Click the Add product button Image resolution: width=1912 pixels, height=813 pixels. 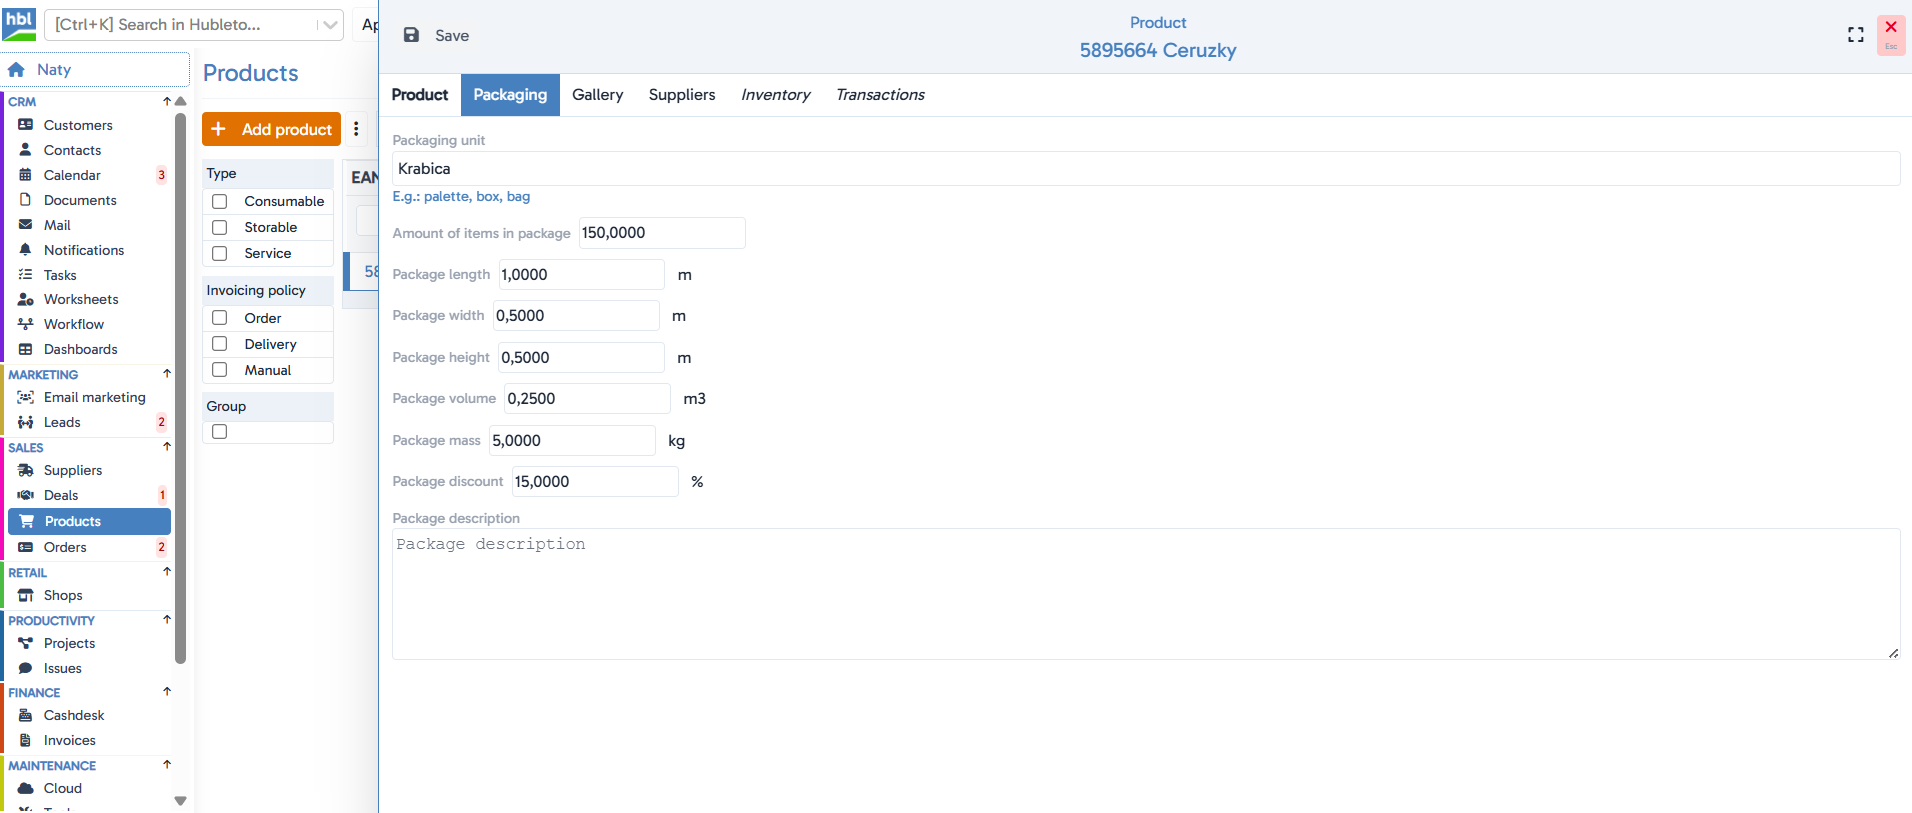point(272,129)
